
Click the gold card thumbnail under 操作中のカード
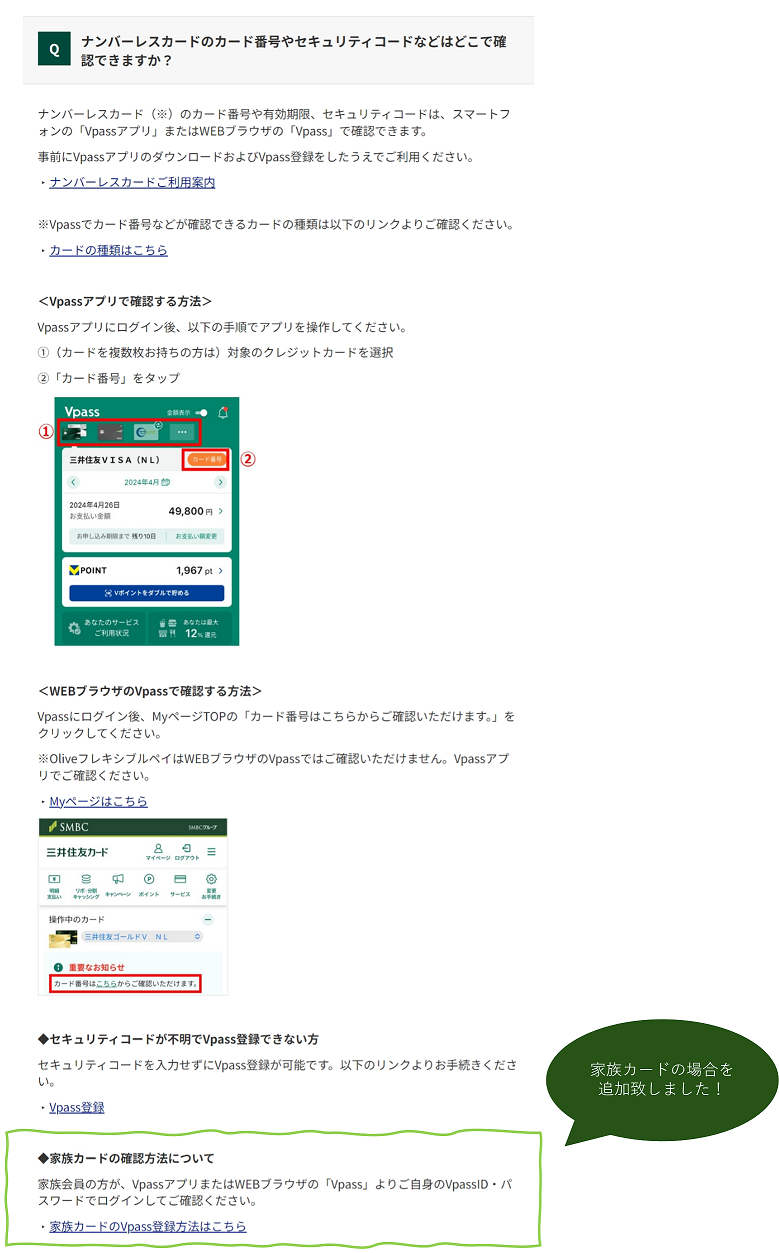tap(63, 939)
